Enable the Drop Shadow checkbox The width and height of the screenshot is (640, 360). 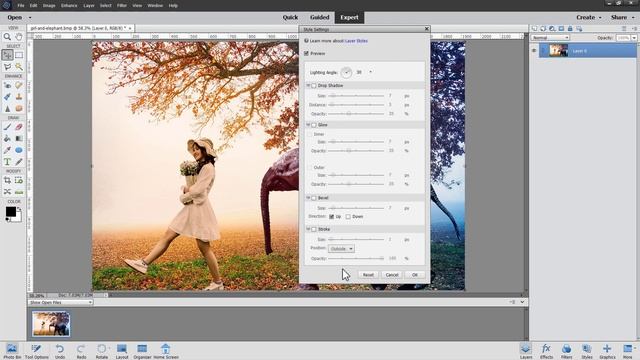pos(314,86)
